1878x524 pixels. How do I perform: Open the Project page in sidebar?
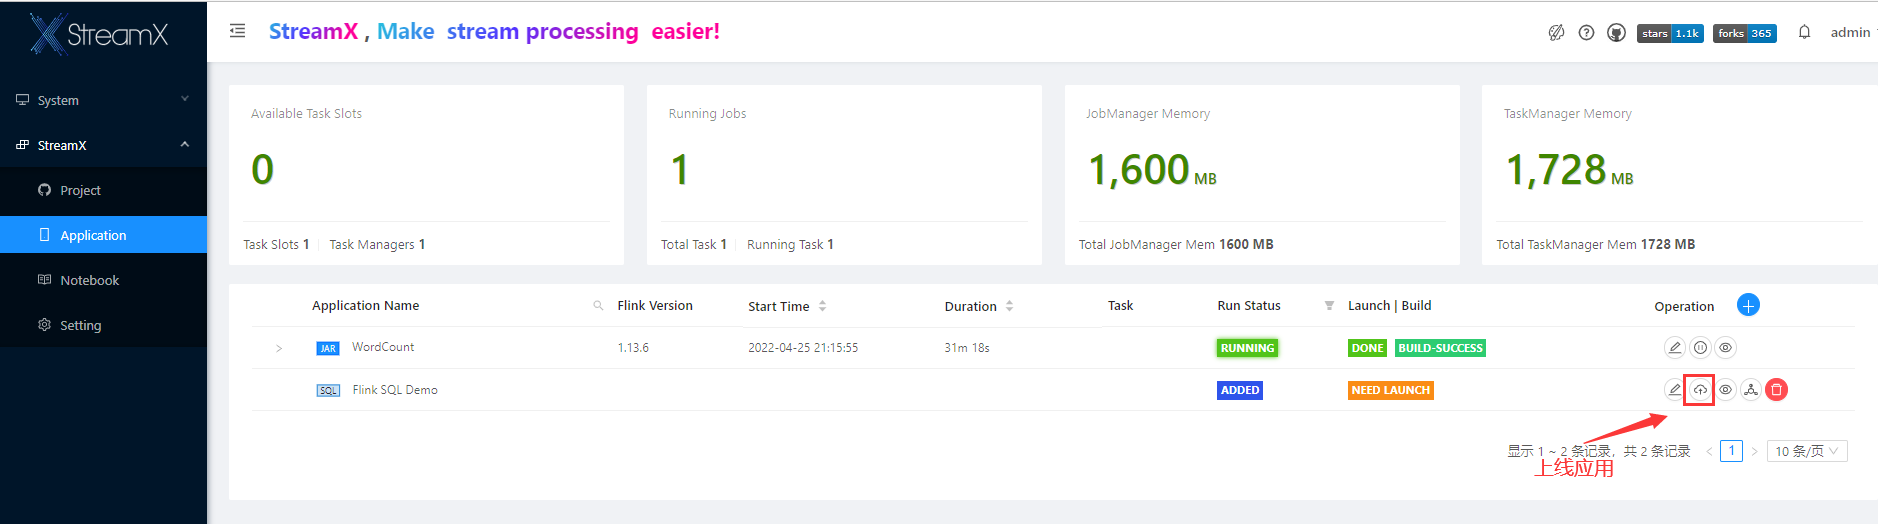(103, 190)
